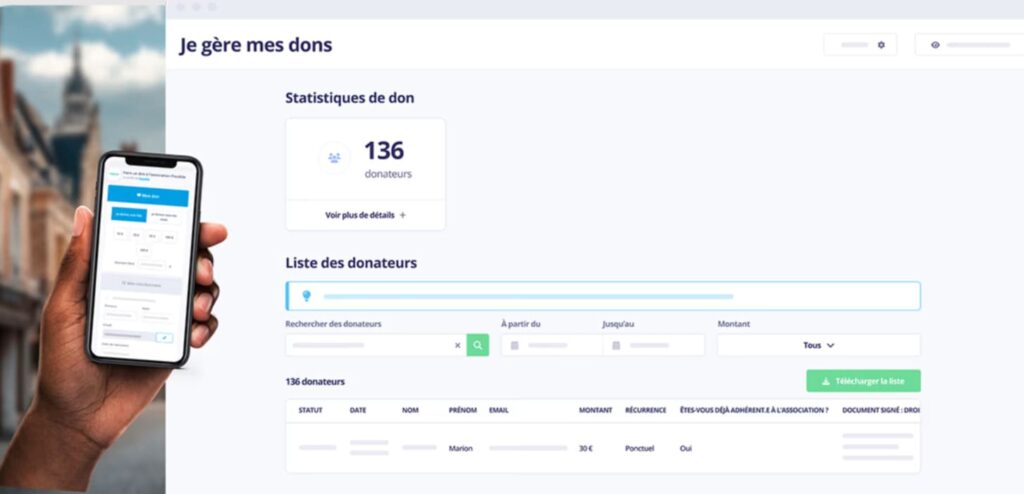
Task: Toggle the eye preview icon in header
Action: point(935,45)
